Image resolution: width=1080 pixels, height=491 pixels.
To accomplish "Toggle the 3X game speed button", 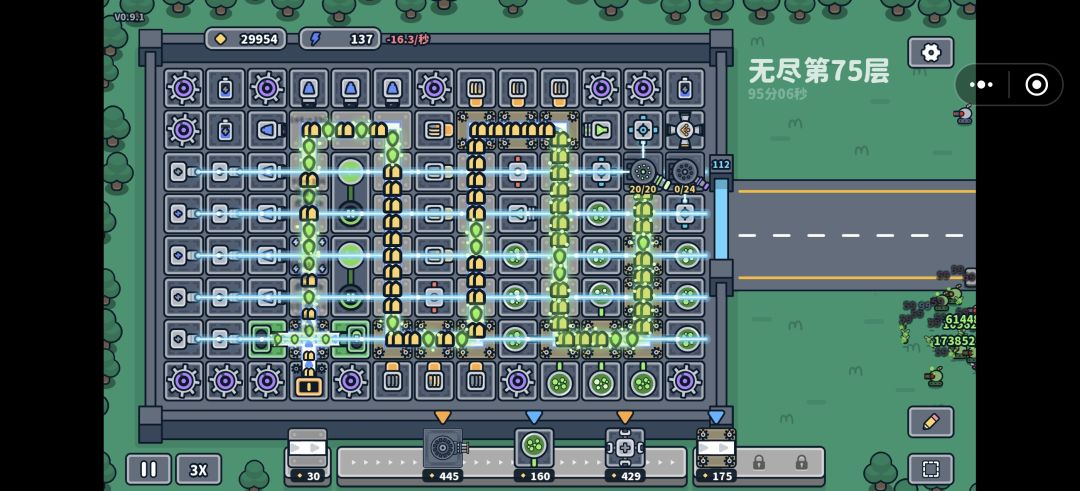I will click(x=198, y=470).
